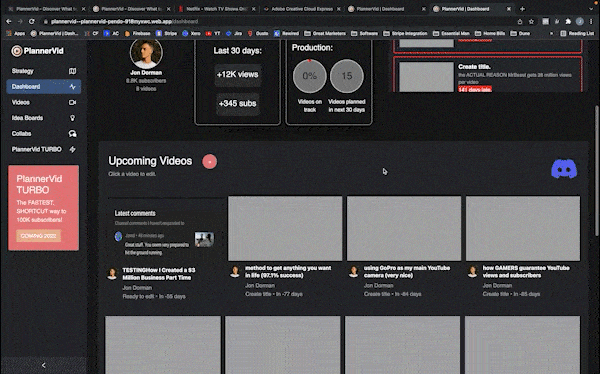Open the TESTINGHow I Created a $3 Million video
The image size is (600, 374).
click(x=159, y=274)
